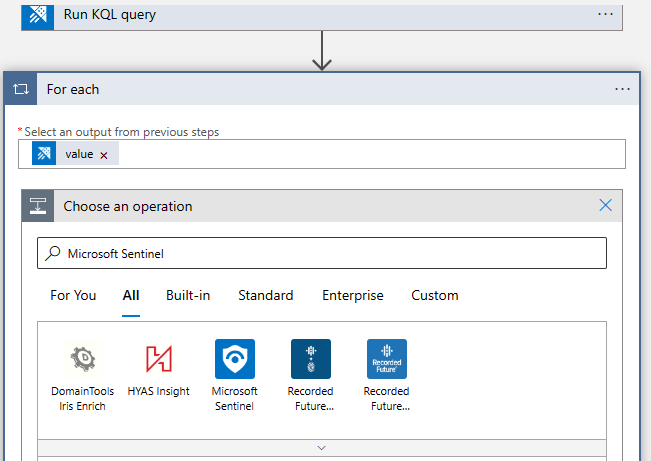Click the Choose an operation icon
The width and height of the screenshot is (651, 461).
tap(38, 206)
